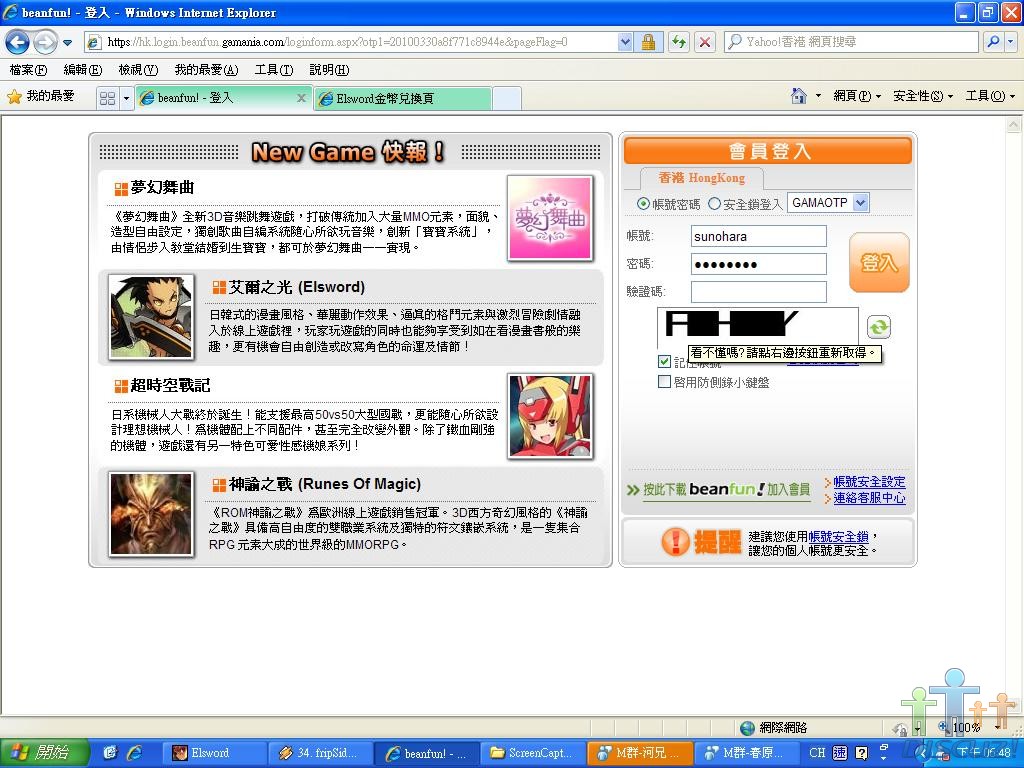Refresh the captcha image with green arrows icon
The width and height of the screenshot is (1024, 768).
tap(879, 327)
